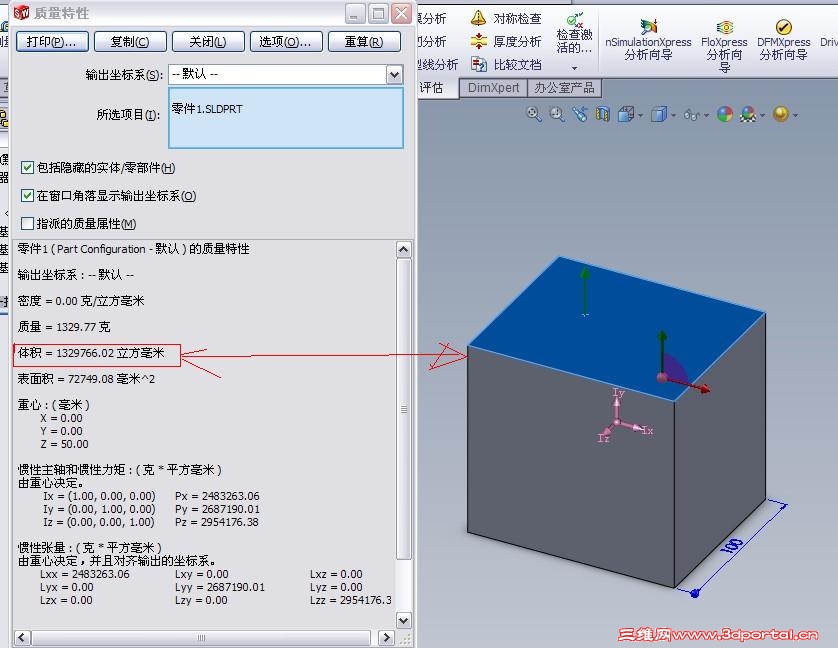Click the 密度 = 0.00 density line
Viewport: 838px width, 648px height.
coord(81,301)
